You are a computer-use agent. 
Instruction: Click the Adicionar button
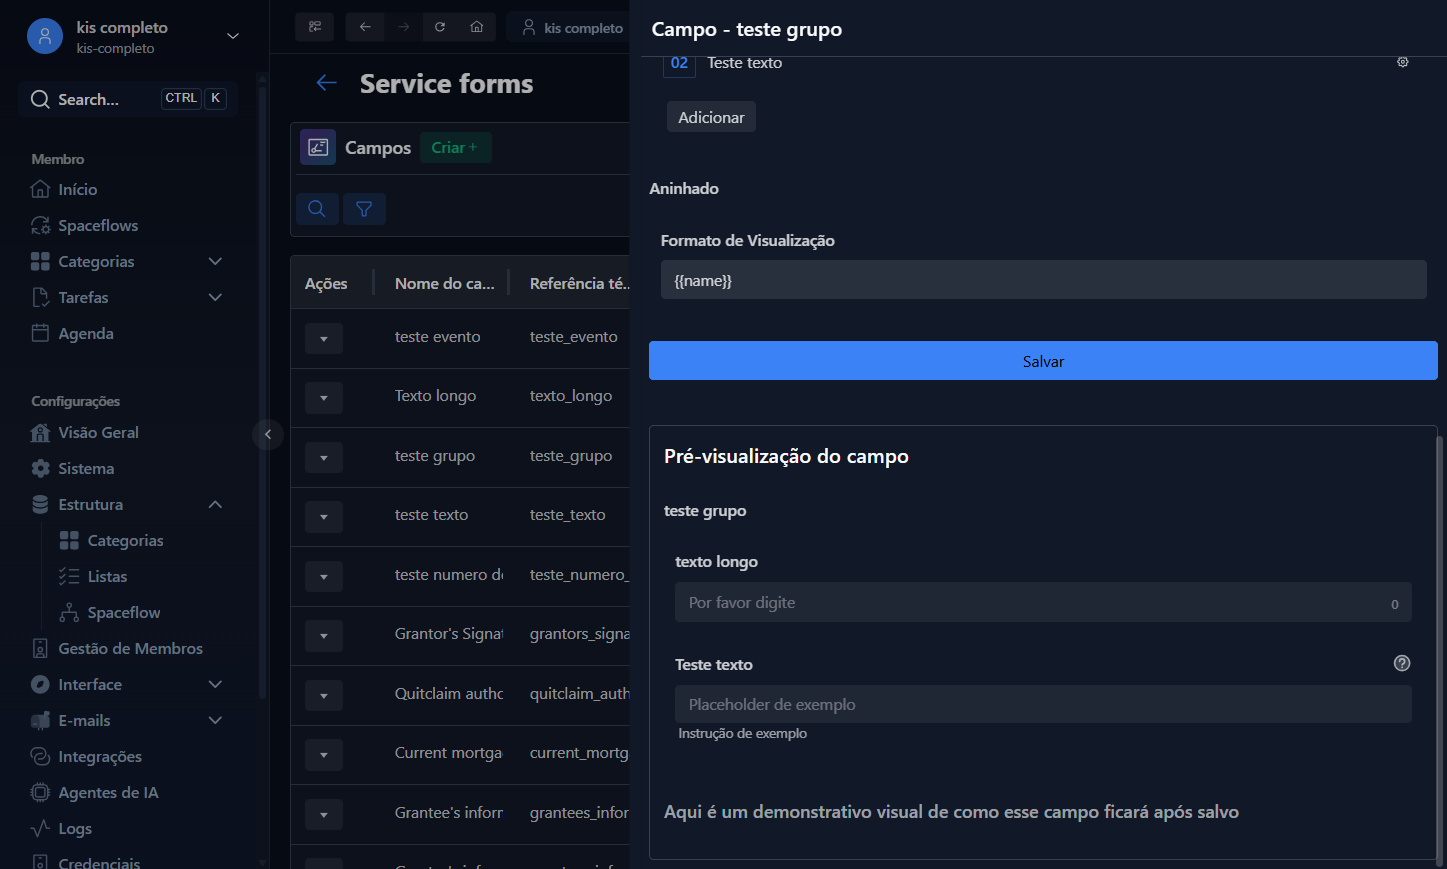711,117
